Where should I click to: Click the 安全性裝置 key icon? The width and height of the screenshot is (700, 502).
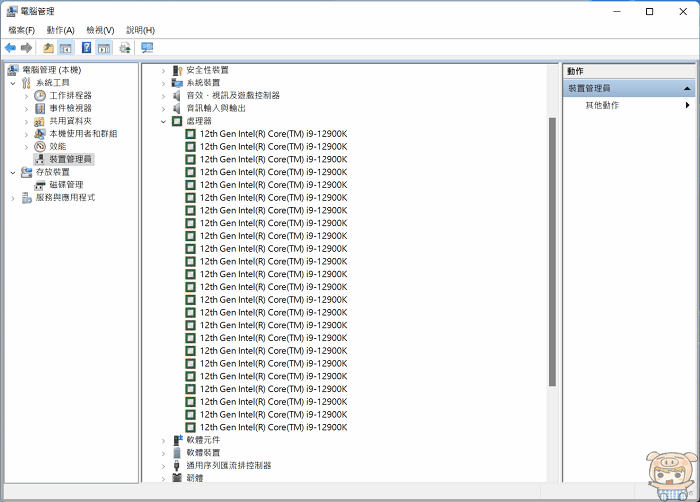click(177, 70)
